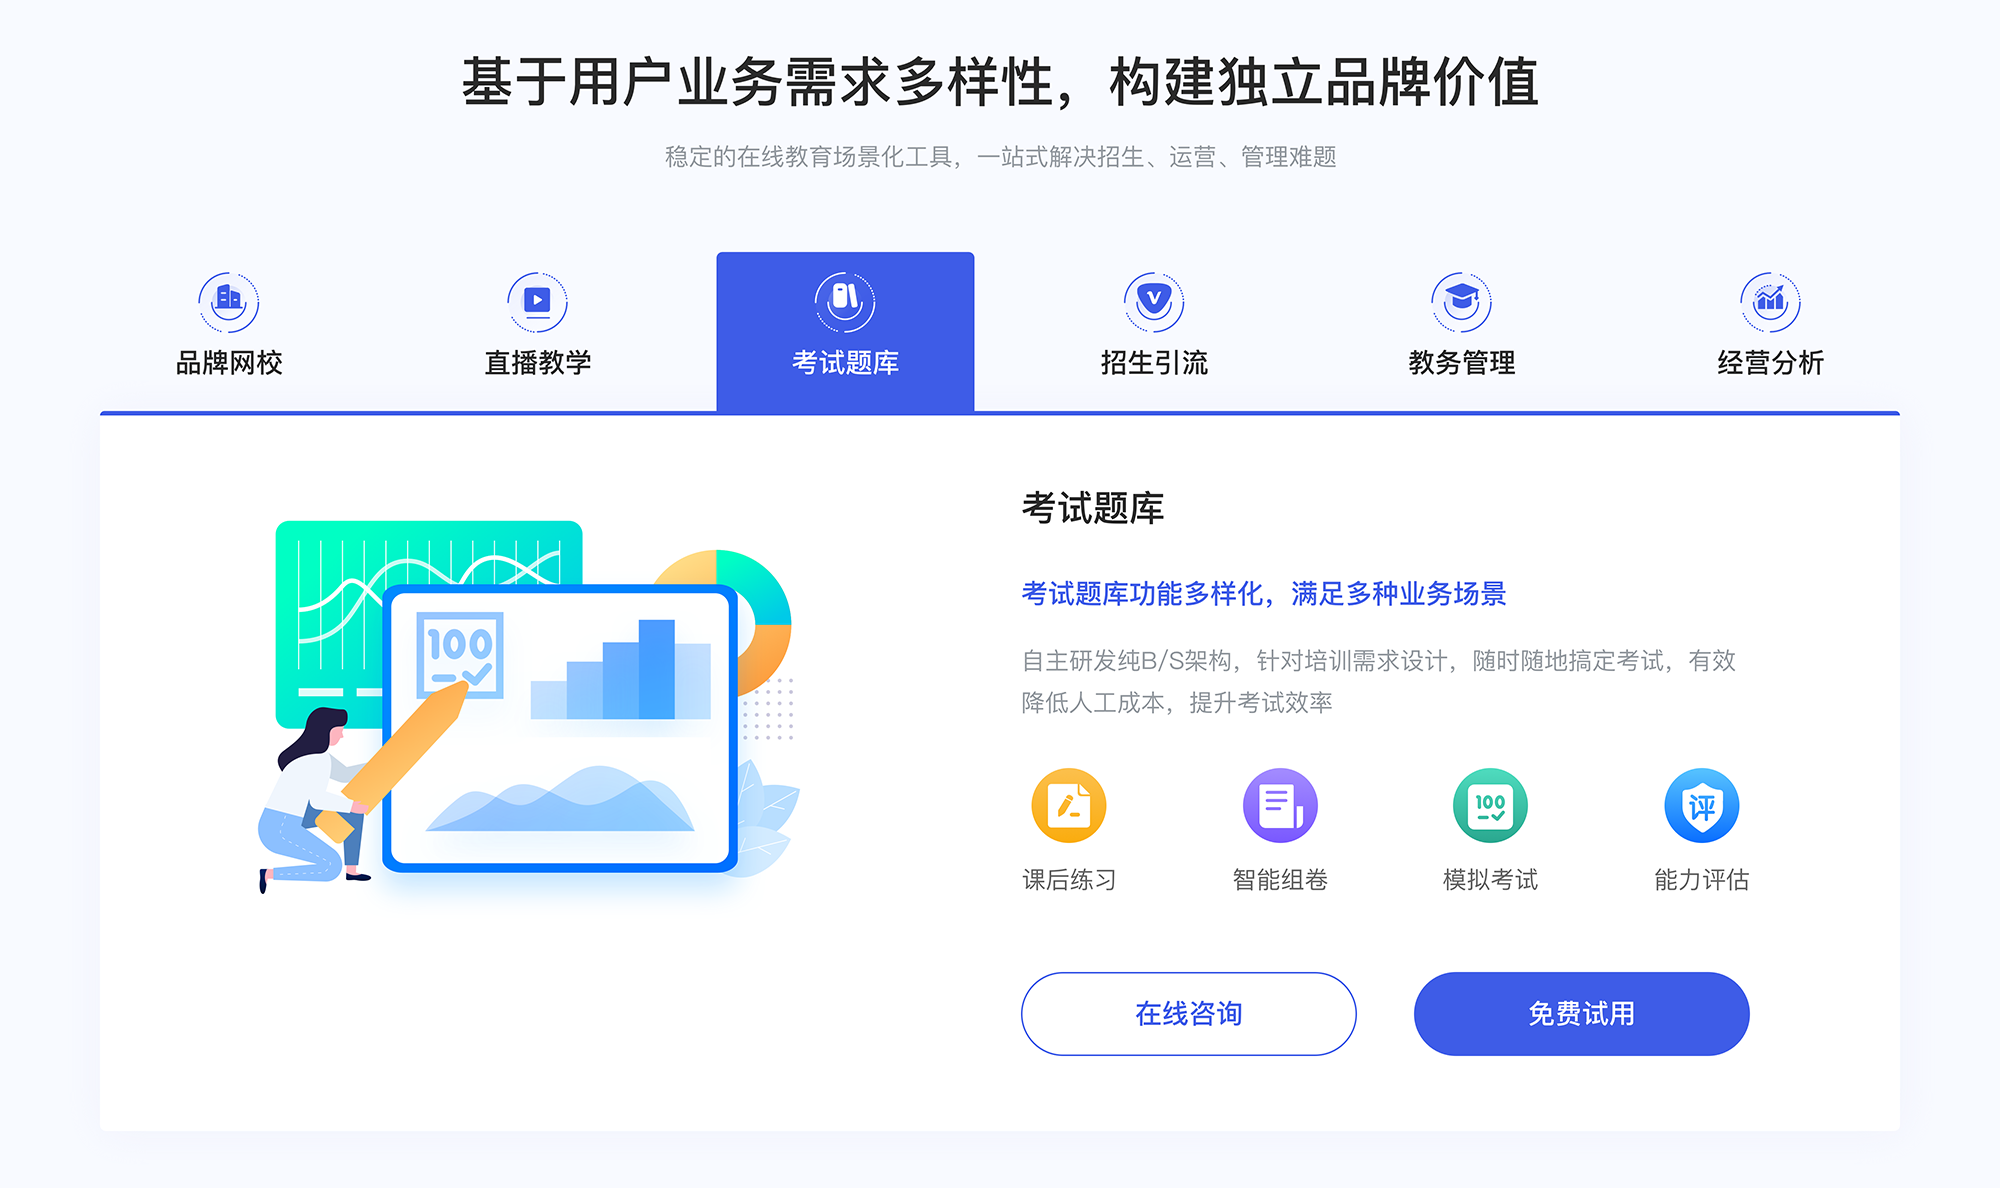
Task: Click the 考试题库 icon
Action: tap(847, 298)
